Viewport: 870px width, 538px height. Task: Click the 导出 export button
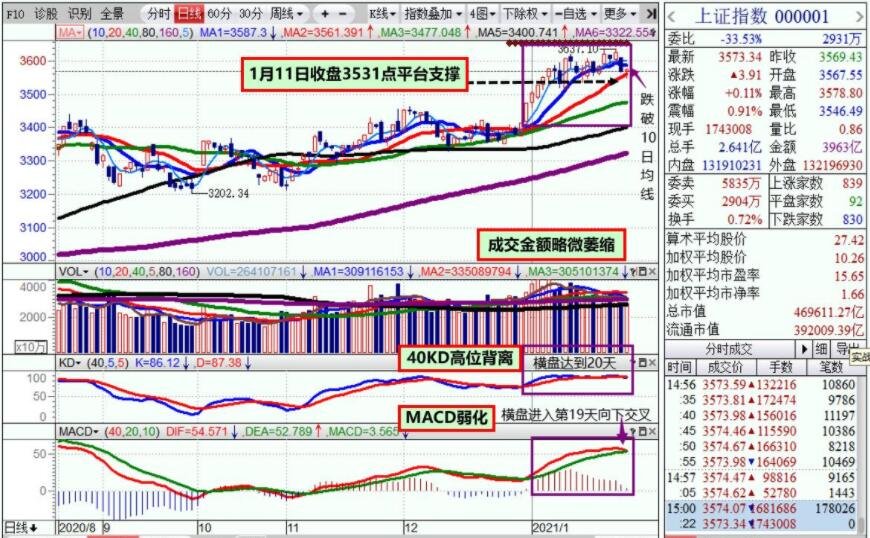(847, 349)
